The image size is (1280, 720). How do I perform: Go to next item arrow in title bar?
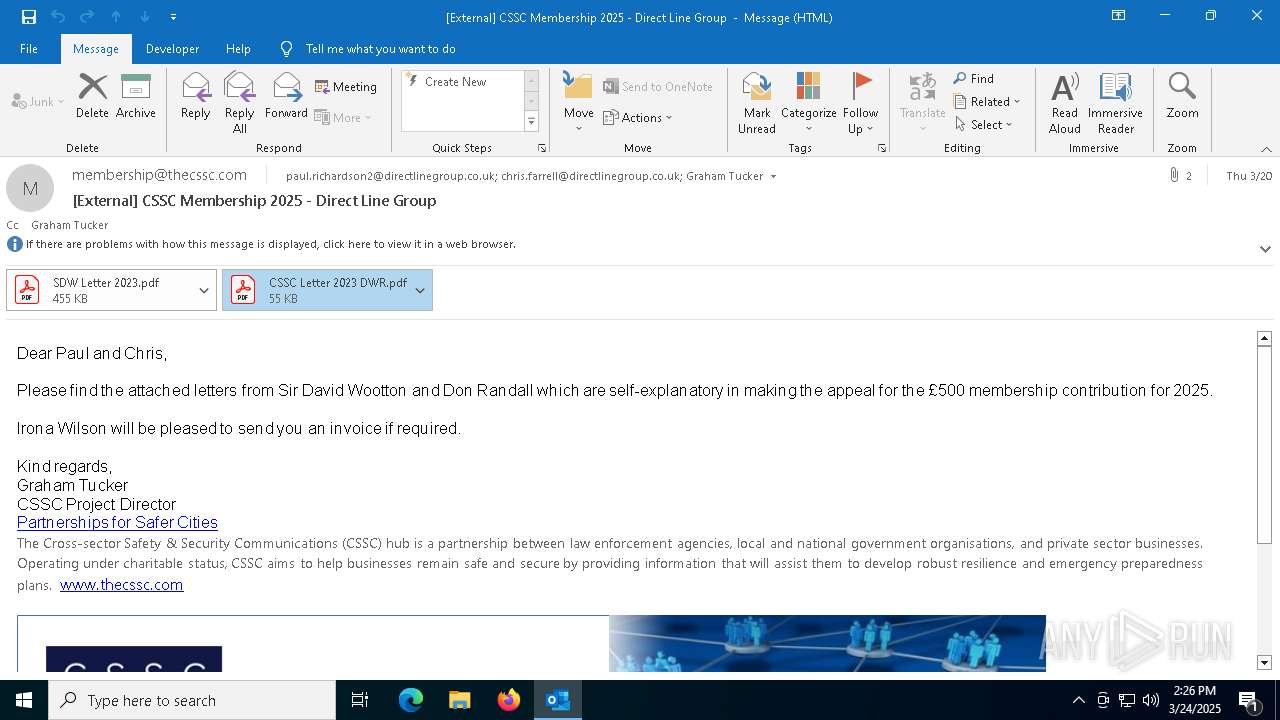click(x=145, y=17)
